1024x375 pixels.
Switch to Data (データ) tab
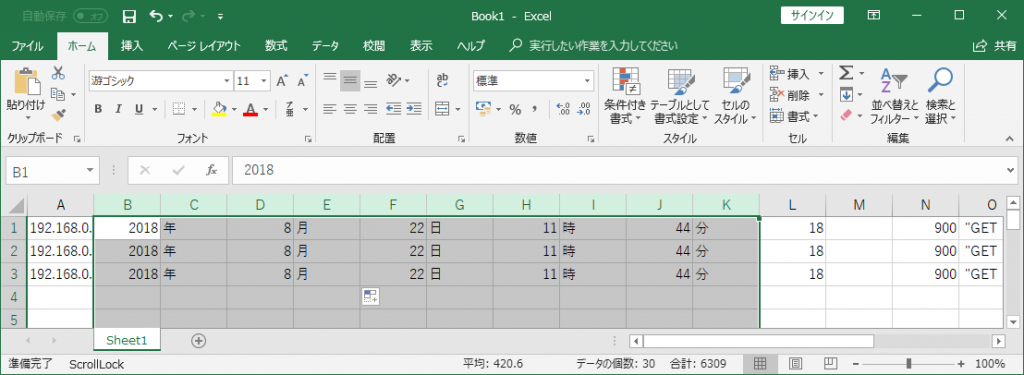325,46
